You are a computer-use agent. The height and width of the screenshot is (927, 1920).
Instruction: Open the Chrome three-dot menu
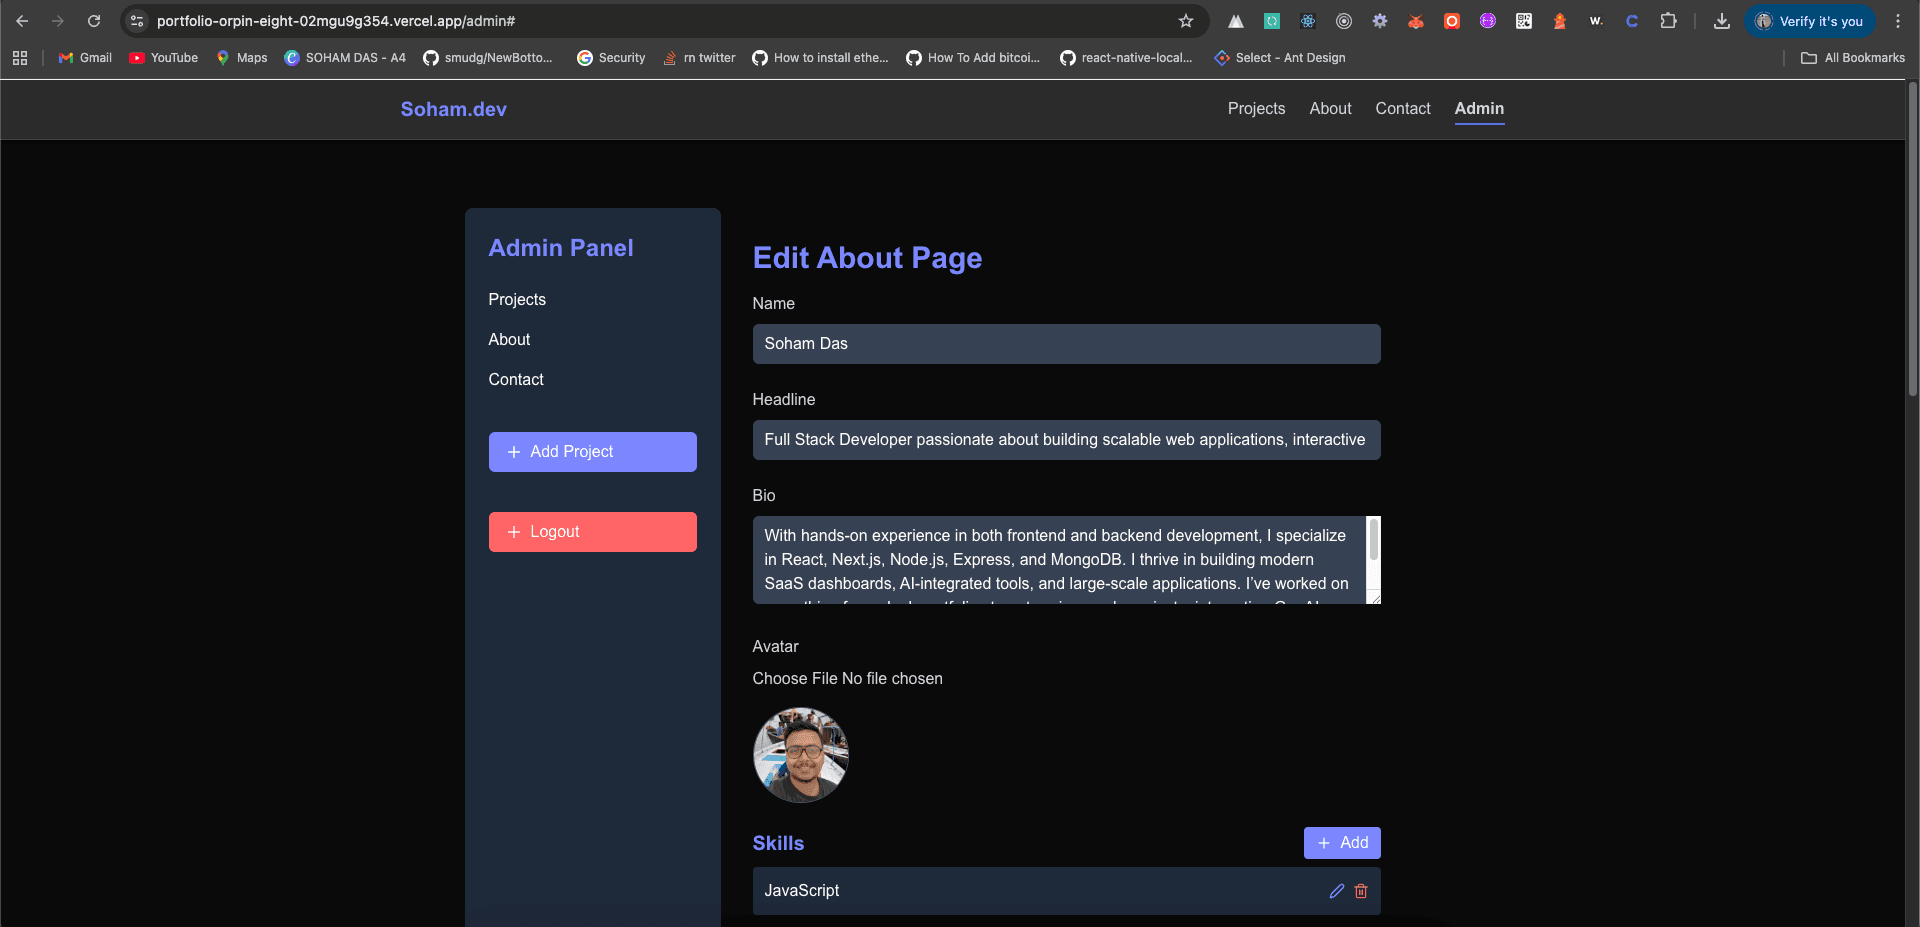coord(1898,21)
